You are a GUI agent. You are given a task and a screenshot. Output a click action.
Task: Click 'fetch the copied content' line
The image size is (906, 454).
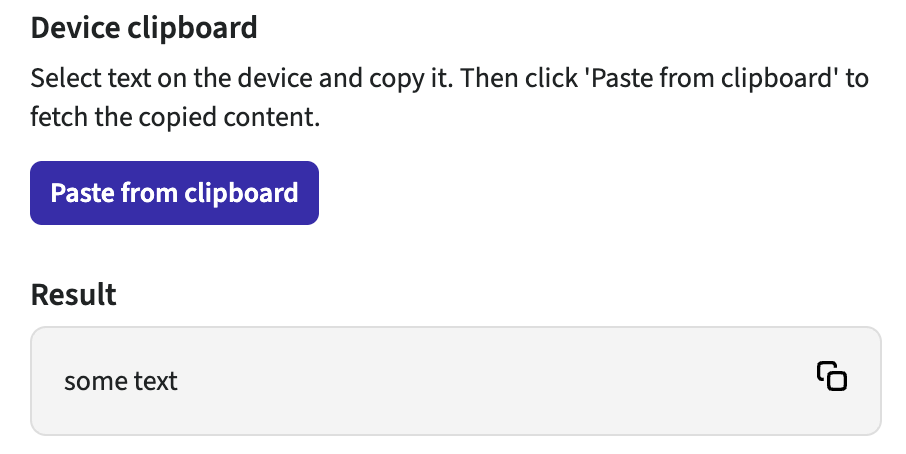pyautogui.click(x=175, y=118)
